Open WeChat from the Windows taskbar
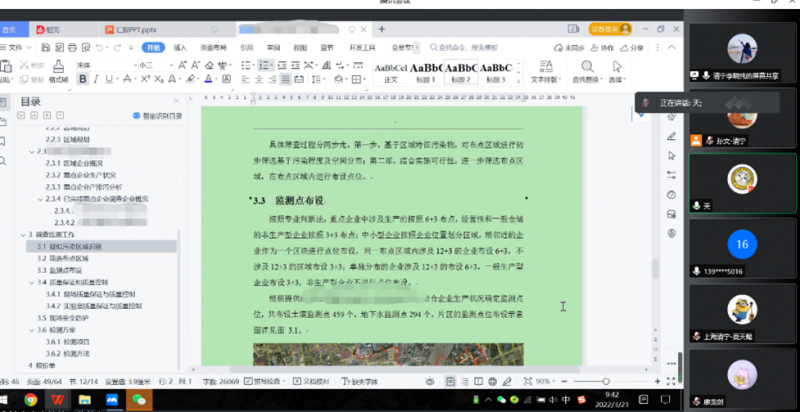Screen dimensions: 800x412 point(138,400)
